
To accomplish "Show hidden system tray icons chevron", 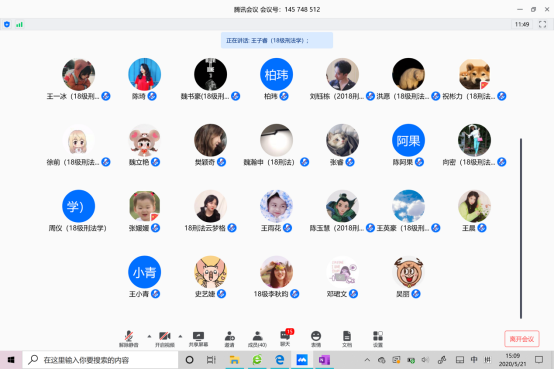I will pos(367,360).
